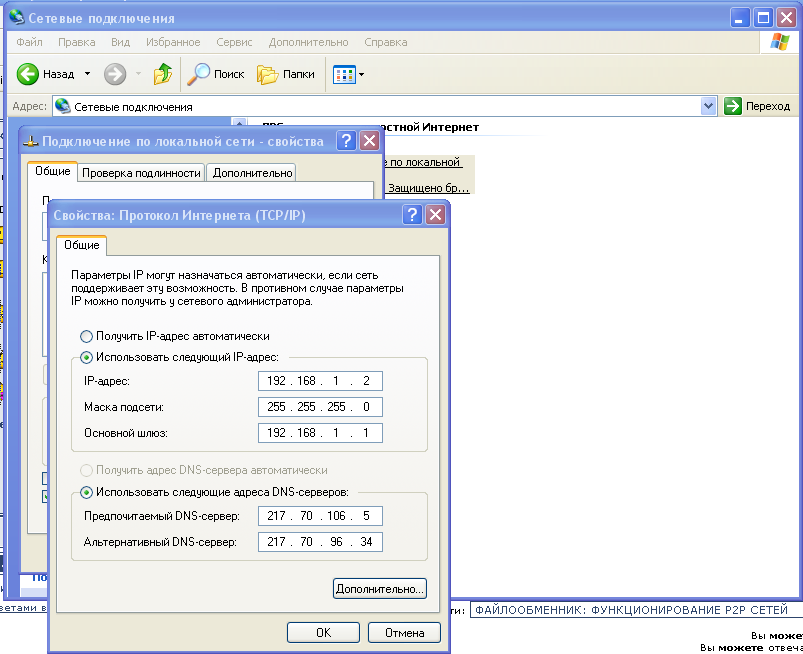Click the Дополнительно... button

click(379, 589)
